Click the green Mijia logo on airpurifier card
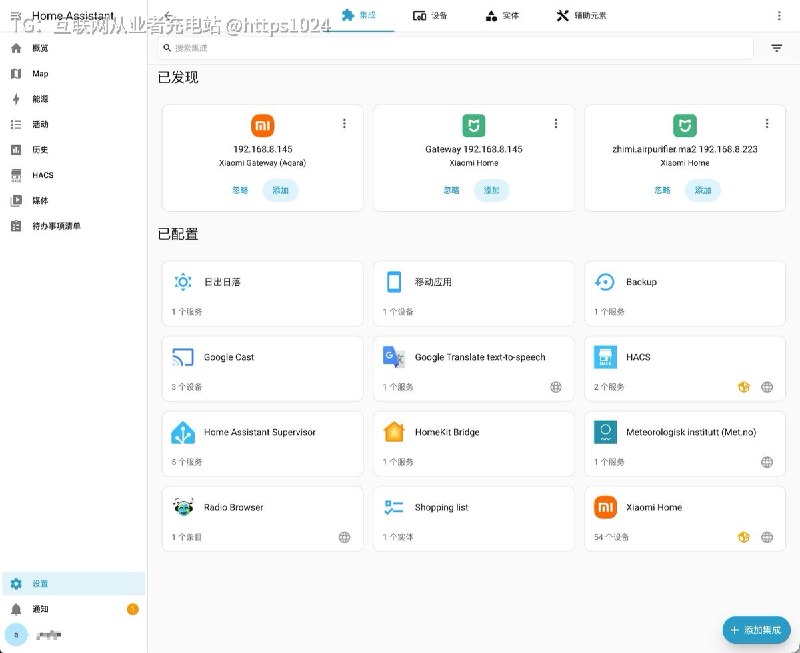This screenshot has width=800, height=653. [685, 125]
